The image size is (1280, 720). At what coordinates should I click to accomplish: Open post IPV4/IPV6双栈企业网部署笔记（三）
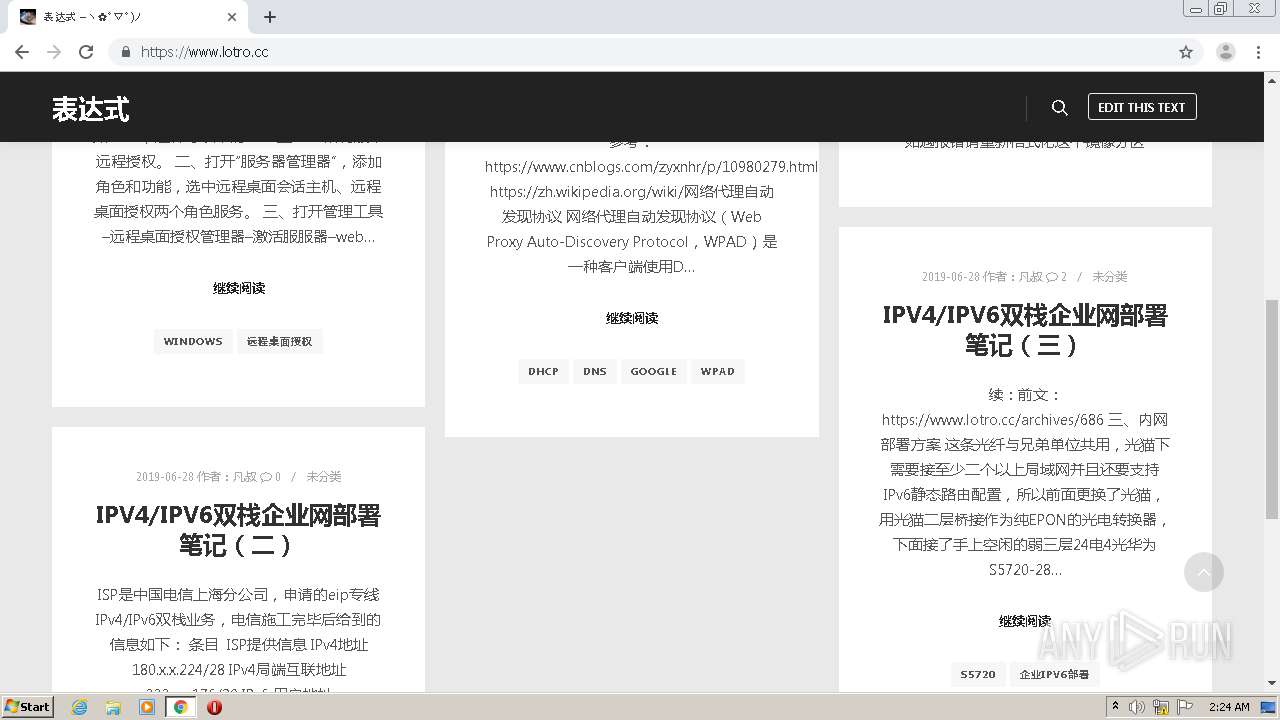[x=1025, y=330]
